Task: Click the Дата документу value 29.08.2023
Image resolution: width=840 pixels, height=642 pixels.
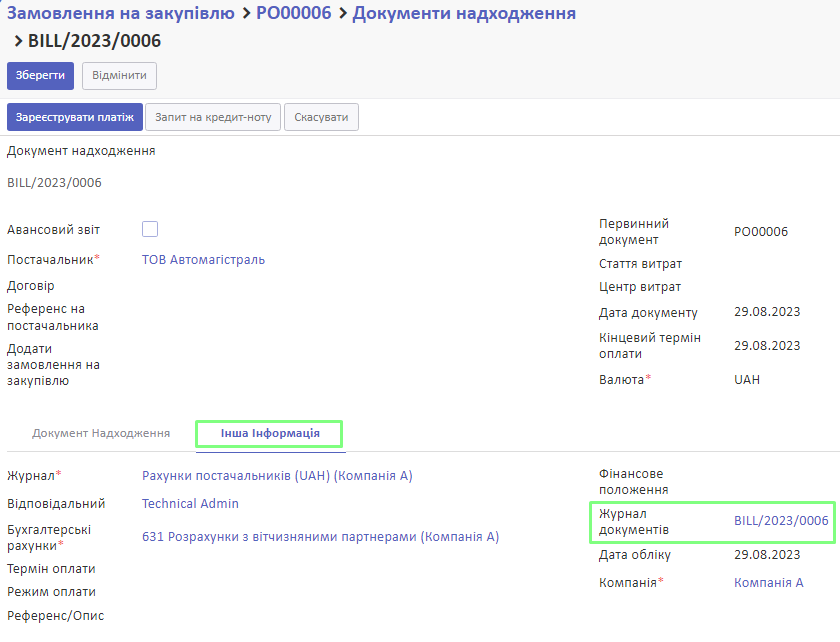Action: tap(767, 312)
